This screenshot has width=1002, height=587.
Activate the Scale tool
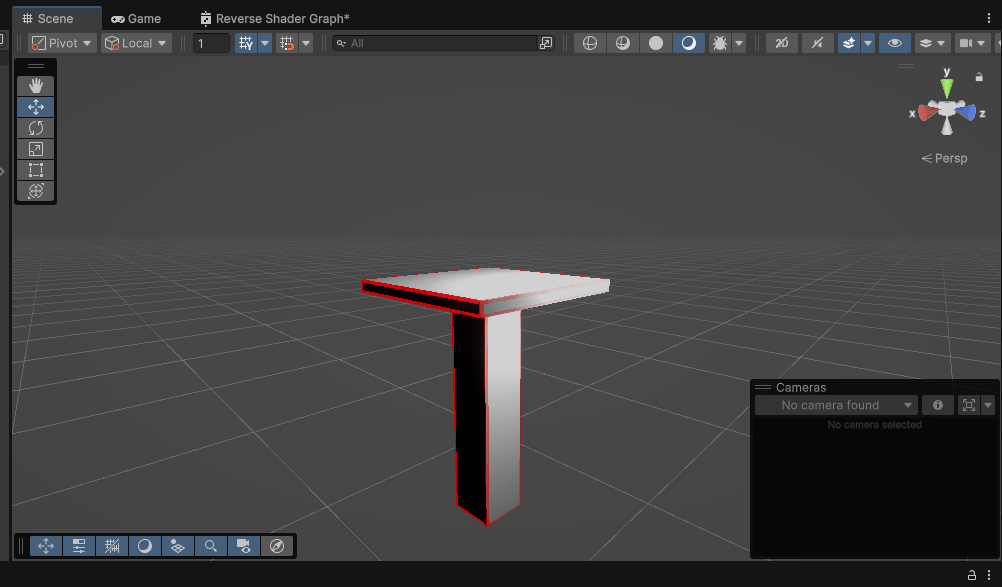coord(35,148)
